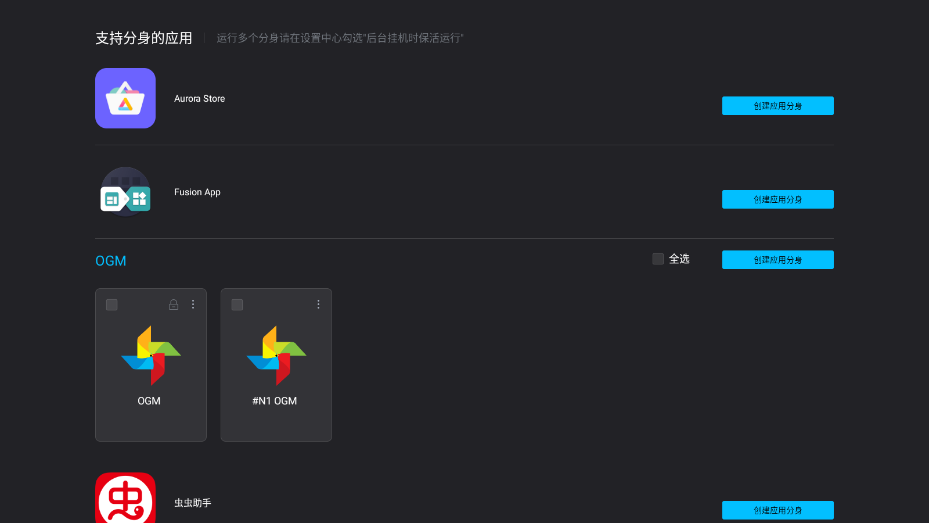Create app clone for Fusion App
Screen dimensions: 929x523
(777, 200)
